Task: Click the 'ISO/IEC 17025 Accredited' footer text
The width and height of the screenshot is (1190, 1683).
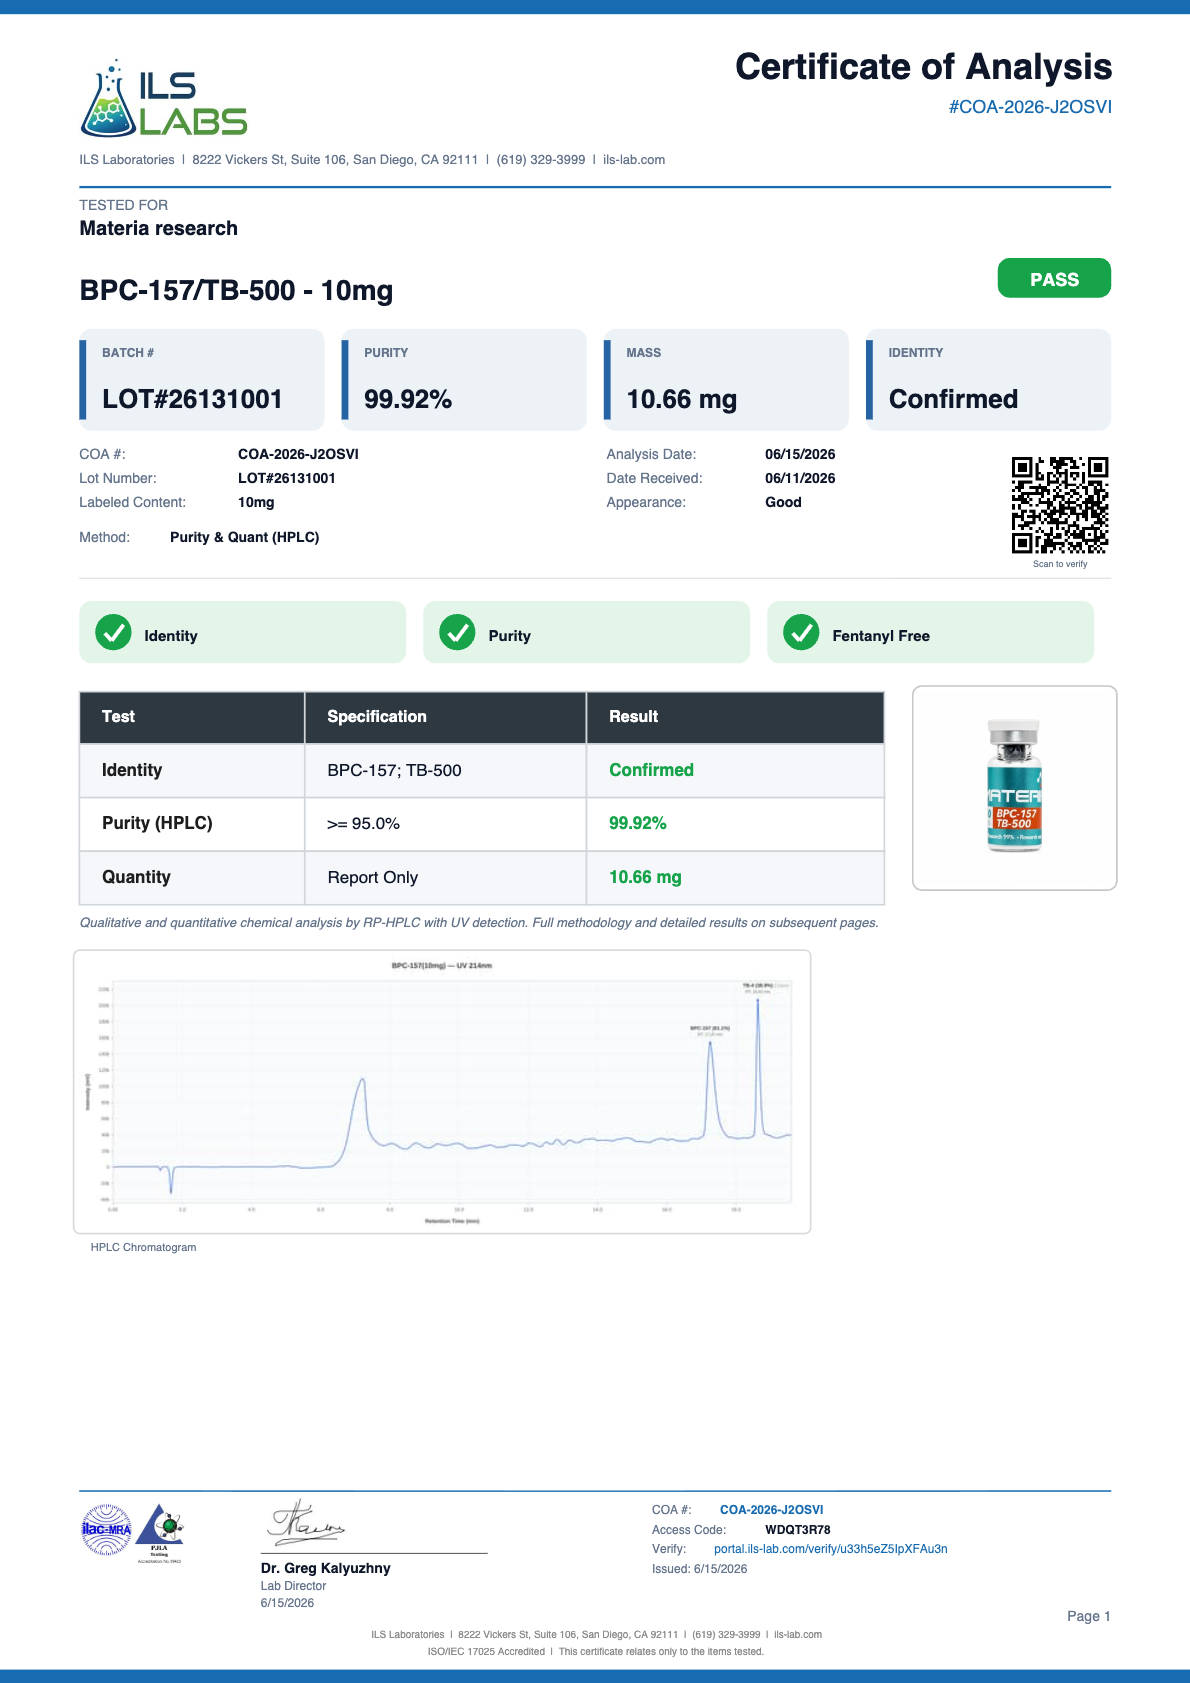Action: click(486, 1652)
